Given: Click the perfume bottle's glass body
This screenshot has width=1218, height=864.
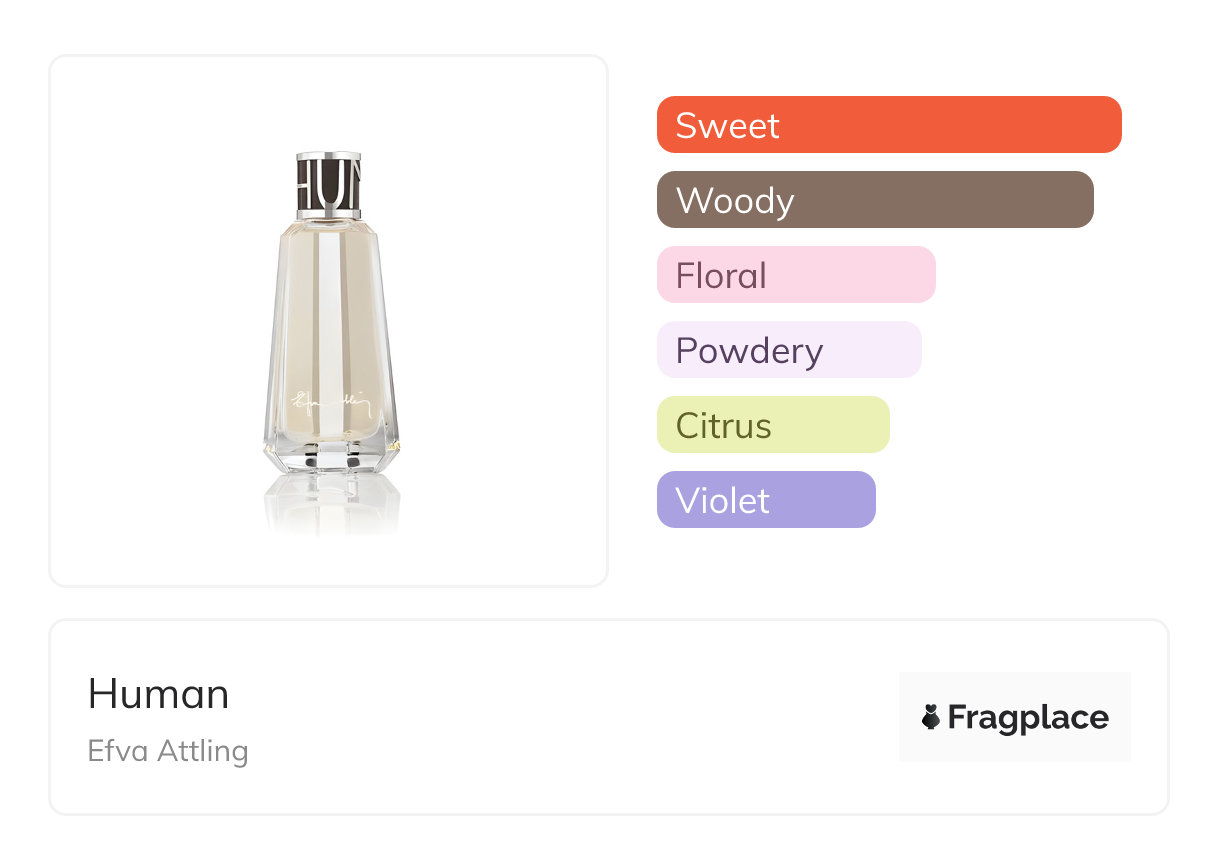Looking at the screenshot, I should point(330,320).
